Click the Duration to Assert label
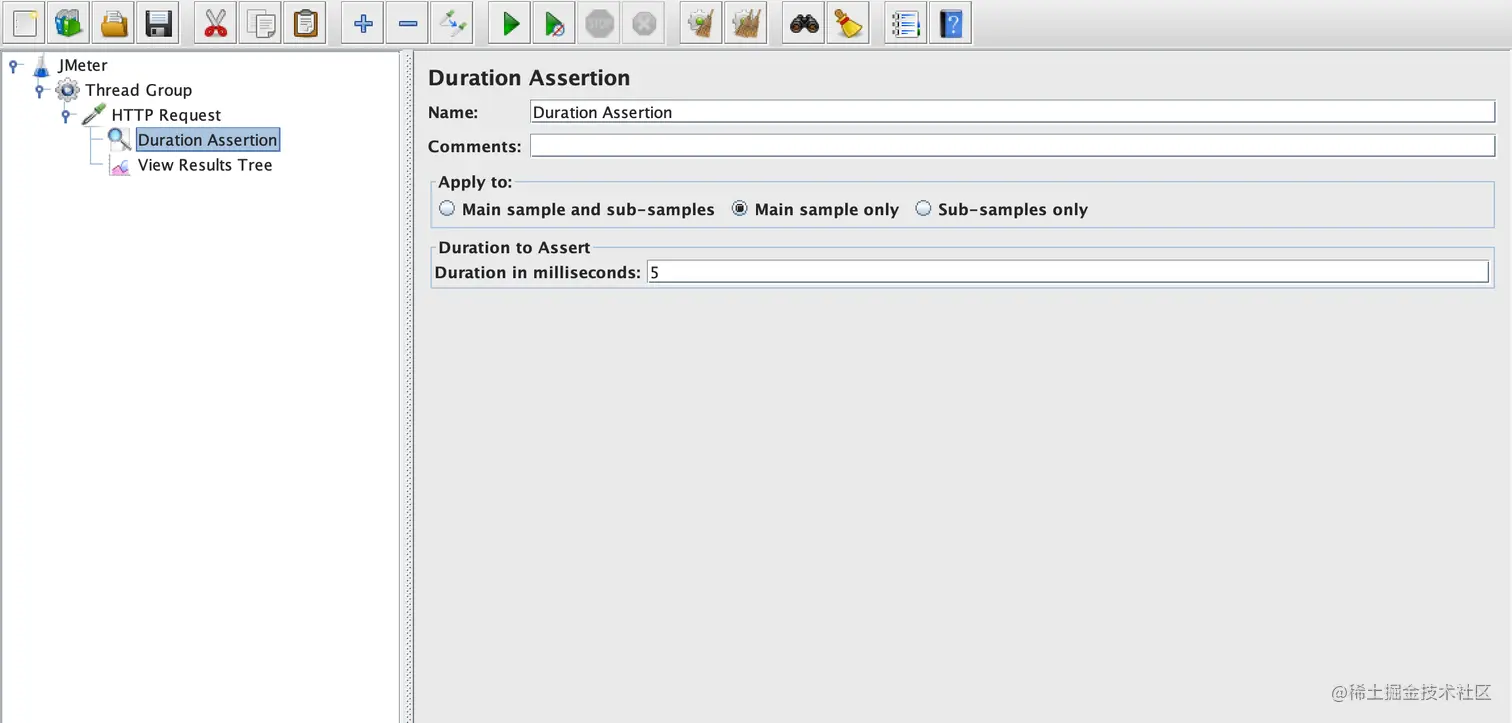The image size is (1512, 723). pos(514,248)
